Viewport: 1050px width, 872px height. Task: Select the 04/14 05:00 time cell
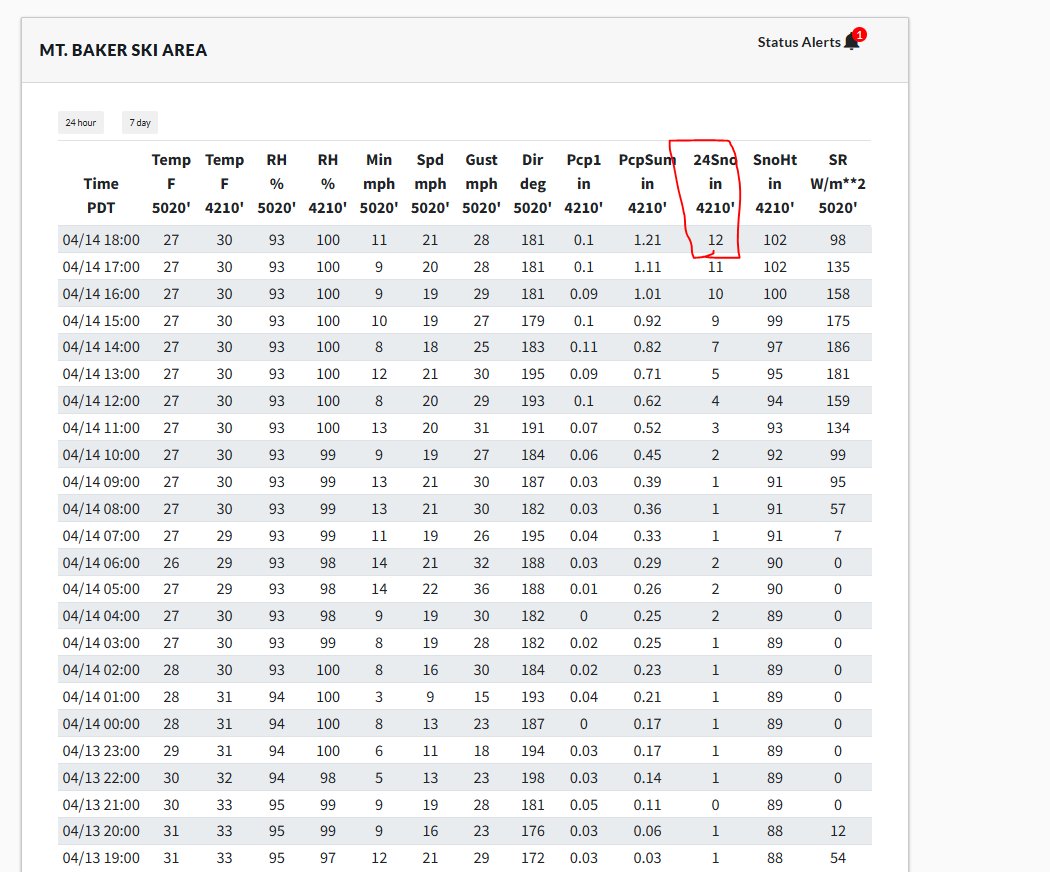point(101,589)
